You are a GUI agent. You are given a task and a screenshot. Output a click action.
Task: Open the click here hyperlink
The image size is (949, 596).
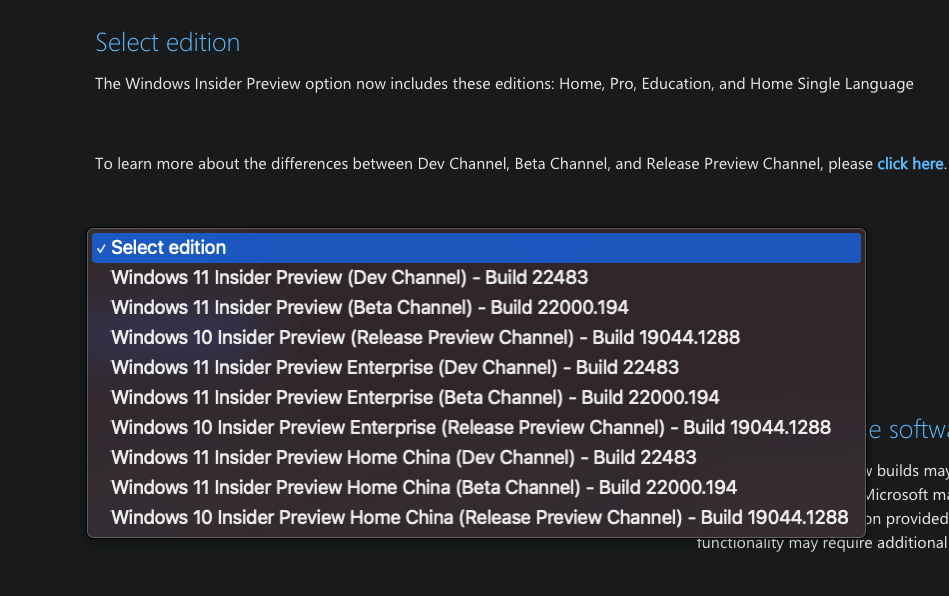[x=909, y=163]
